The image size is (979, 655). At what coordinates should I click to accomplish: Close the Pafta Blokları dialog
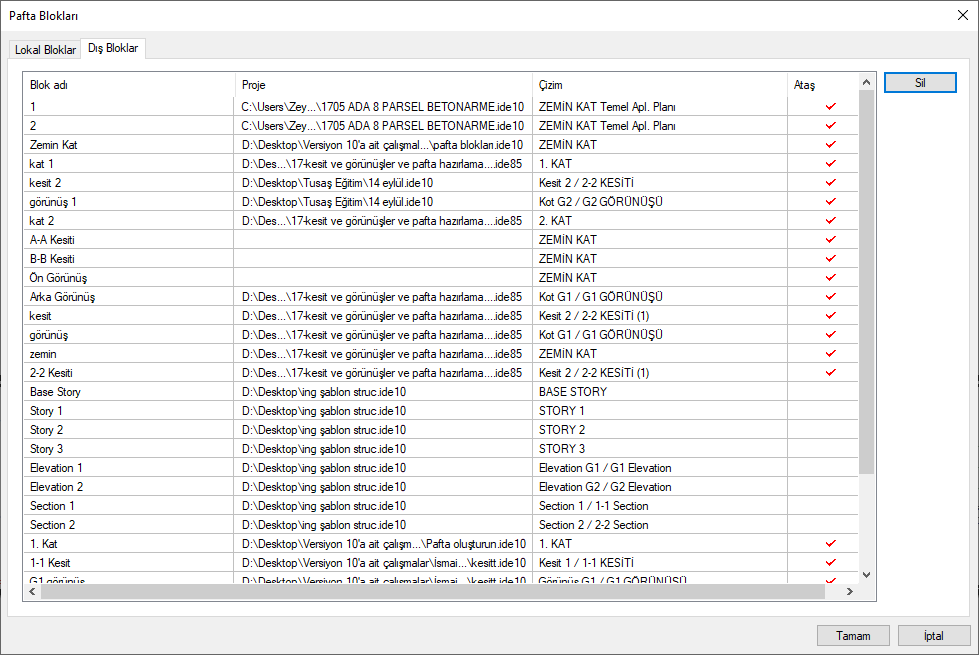click(961, 15)
